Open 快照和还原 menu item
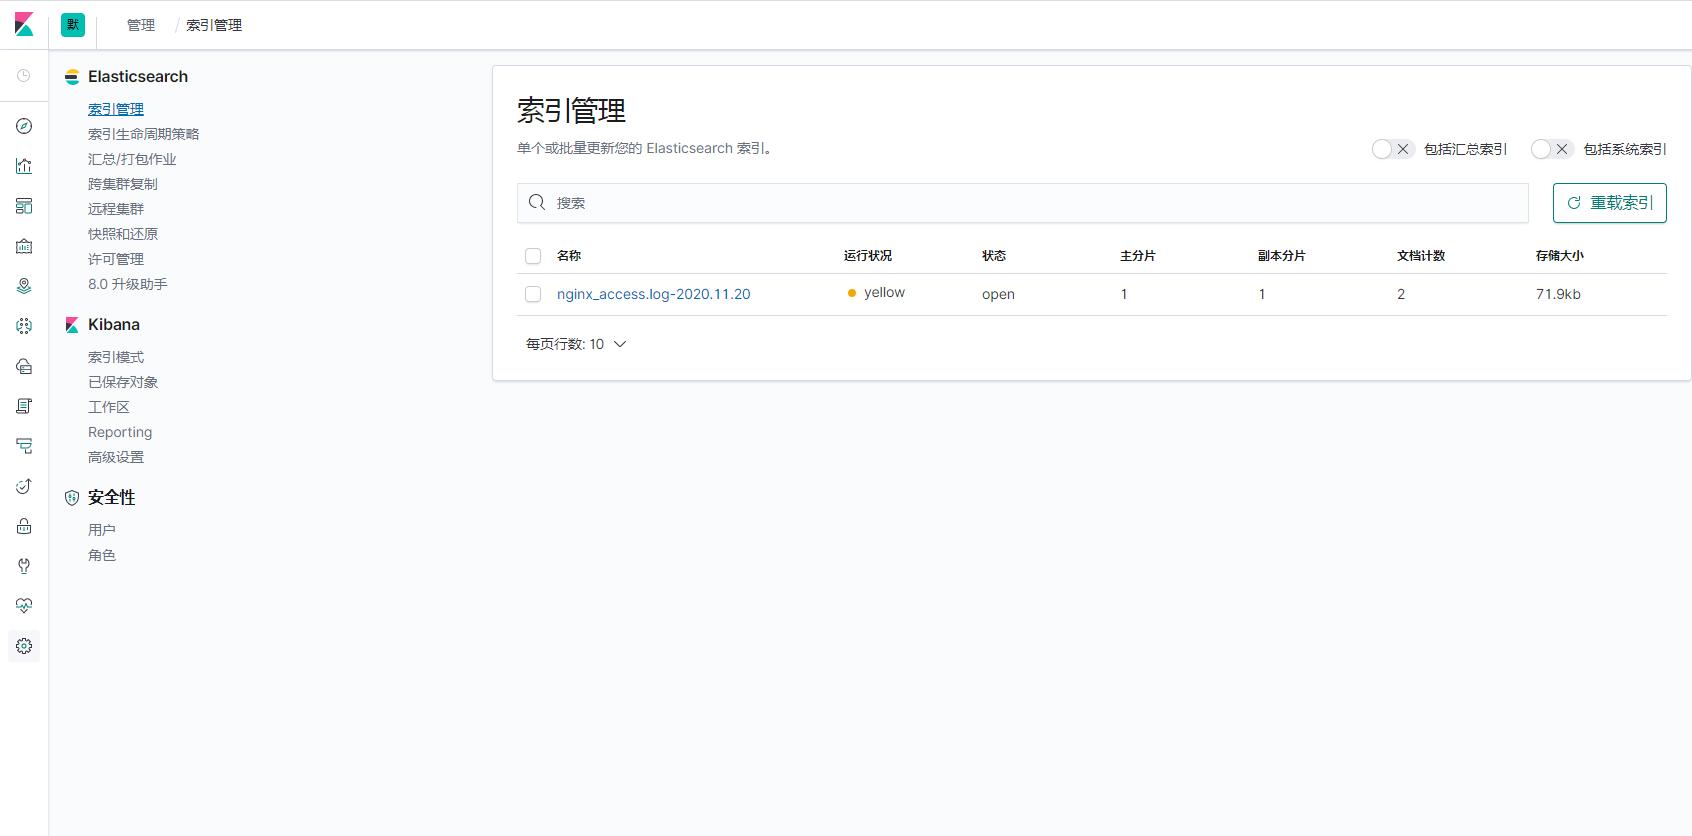Image resolution: width=1692 pixels, height=836 pixels. pos(123,234)
